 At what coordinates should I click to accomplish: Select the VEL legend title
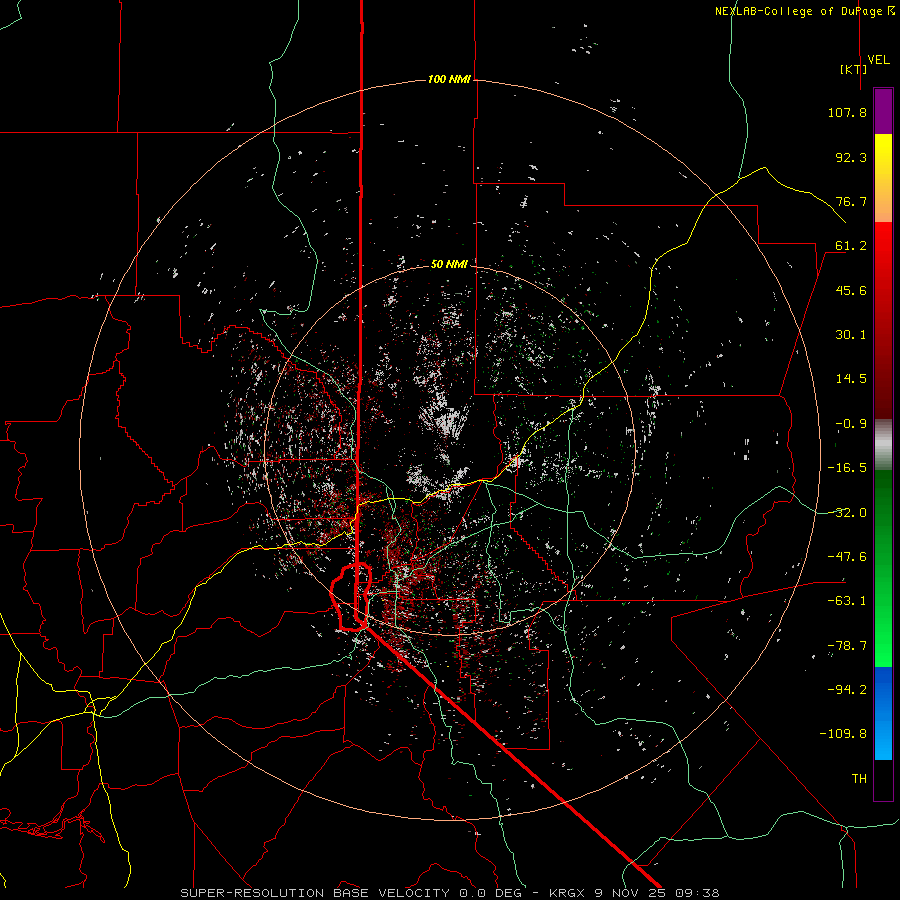click(x=879, y=60)
